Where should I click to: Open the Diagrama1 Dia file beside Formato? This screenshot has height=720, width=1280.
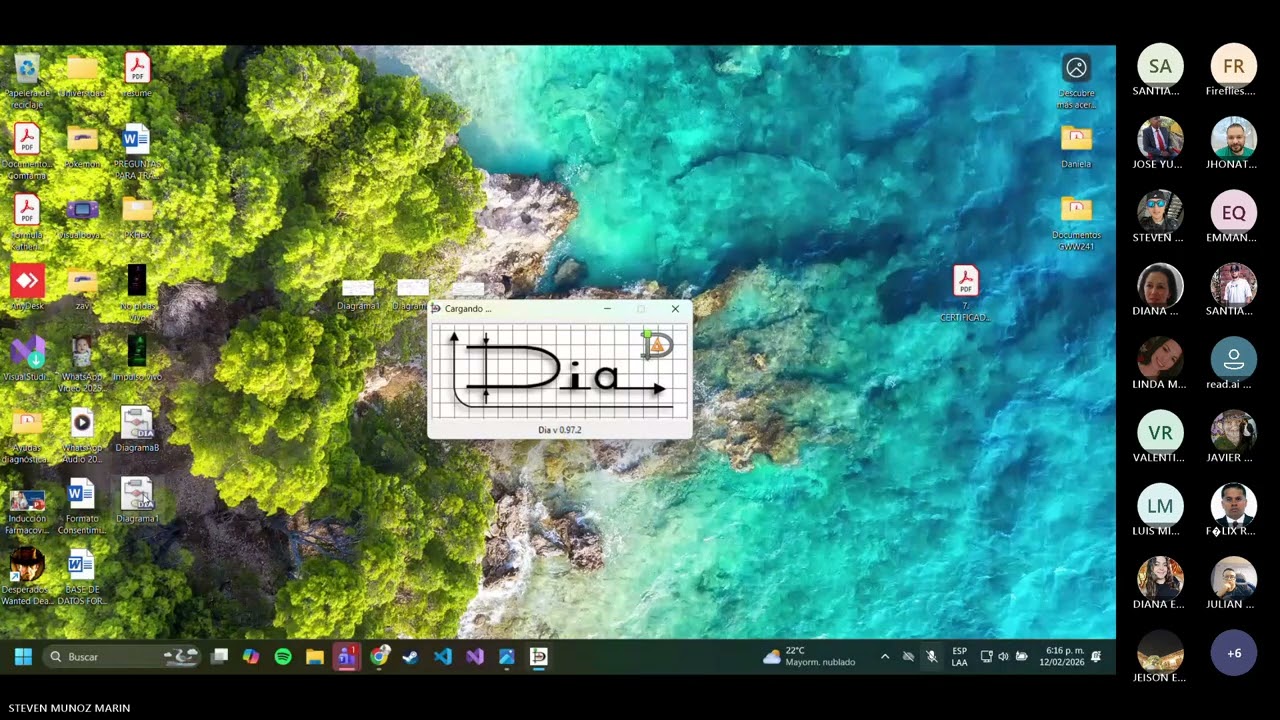pos(137,501)
